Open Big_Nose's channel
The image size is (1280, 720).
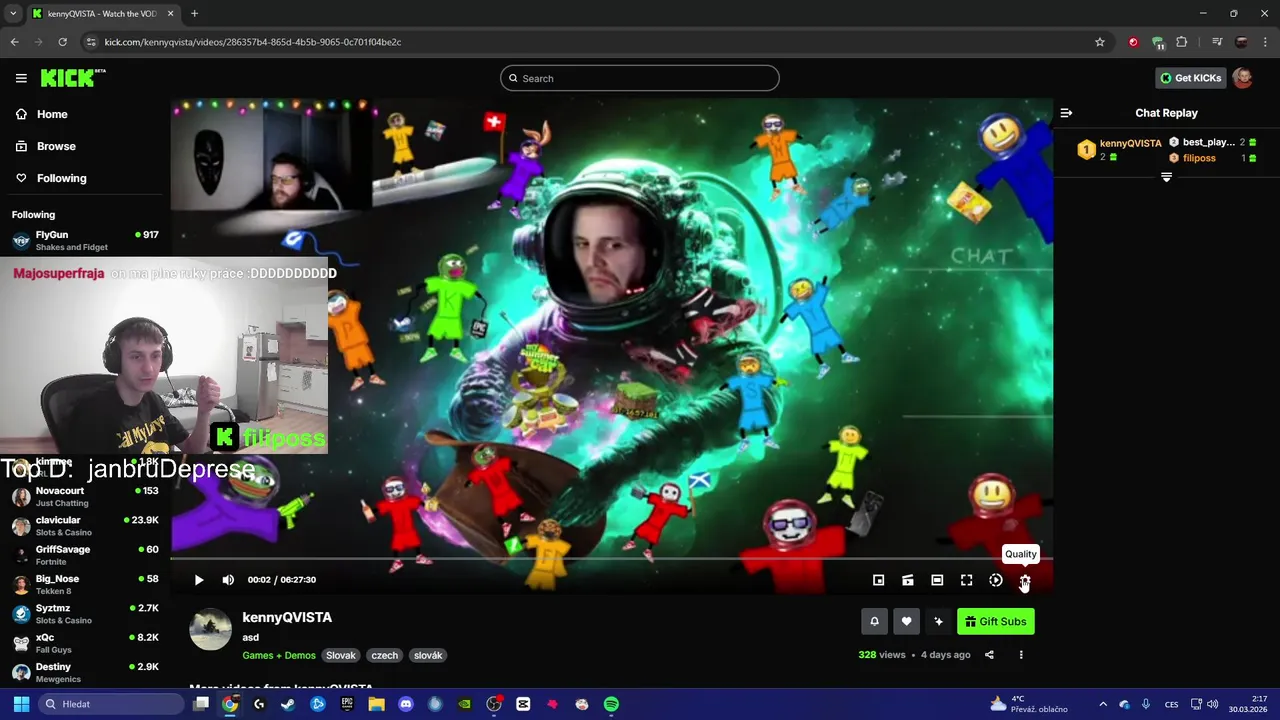pos(85,585)
